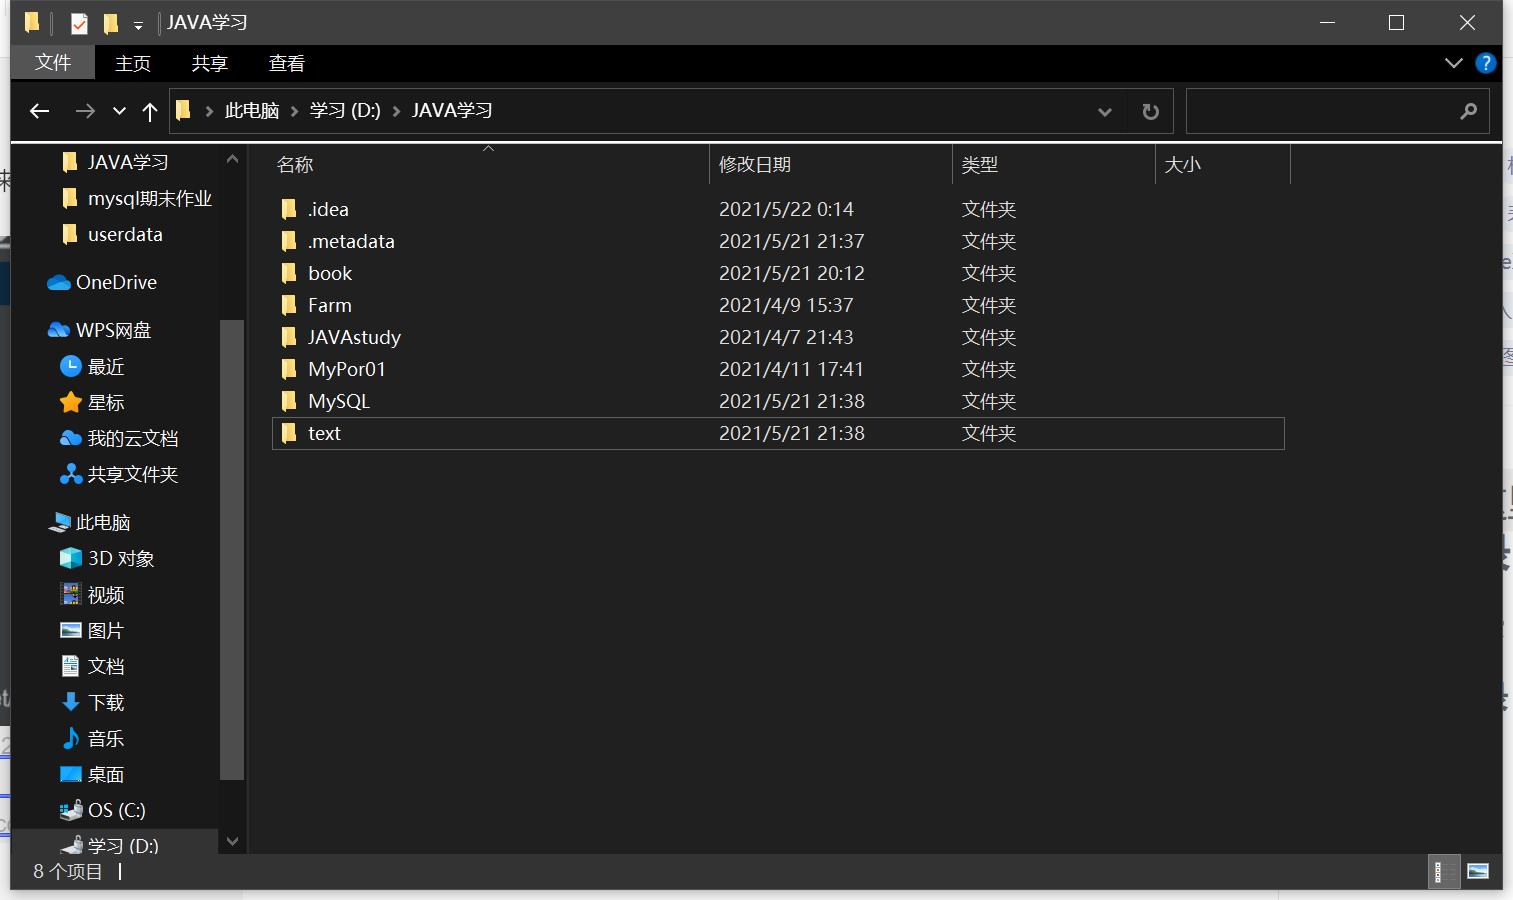Select JAVA学习 in the navigation pane
The width and height of the screenshot is (1513, 900).
pyautogui.click(x=128, y=162)
